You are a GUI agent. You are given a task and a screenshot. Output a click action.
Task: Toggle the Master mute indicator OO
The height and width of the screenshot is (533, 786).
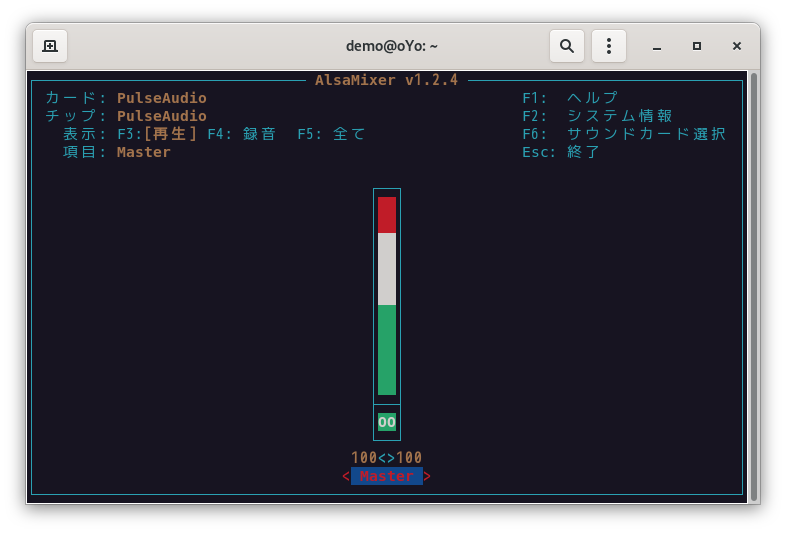click(387, 422)
